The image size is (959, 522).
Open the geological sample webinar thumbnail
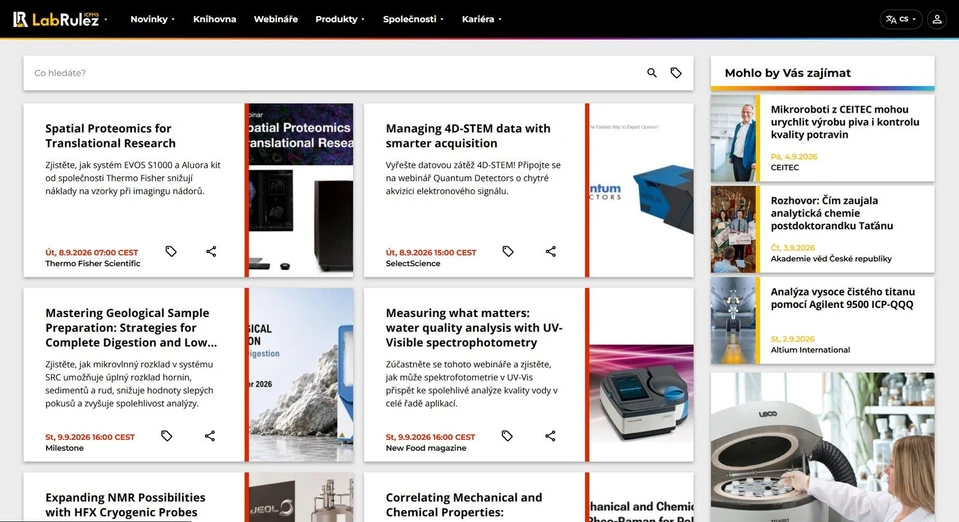point(301,375)
